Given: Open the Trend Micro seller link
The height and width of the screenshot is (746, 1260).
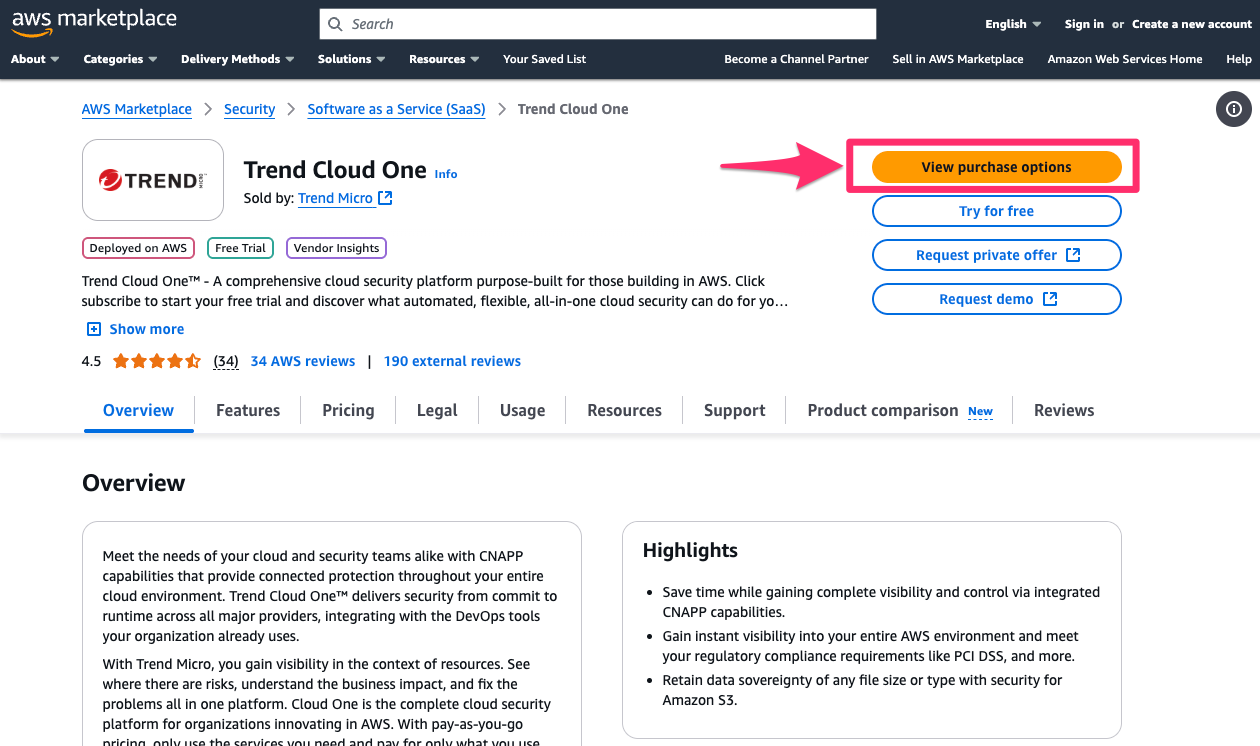Looking at the screenshot, I should 336,198.
